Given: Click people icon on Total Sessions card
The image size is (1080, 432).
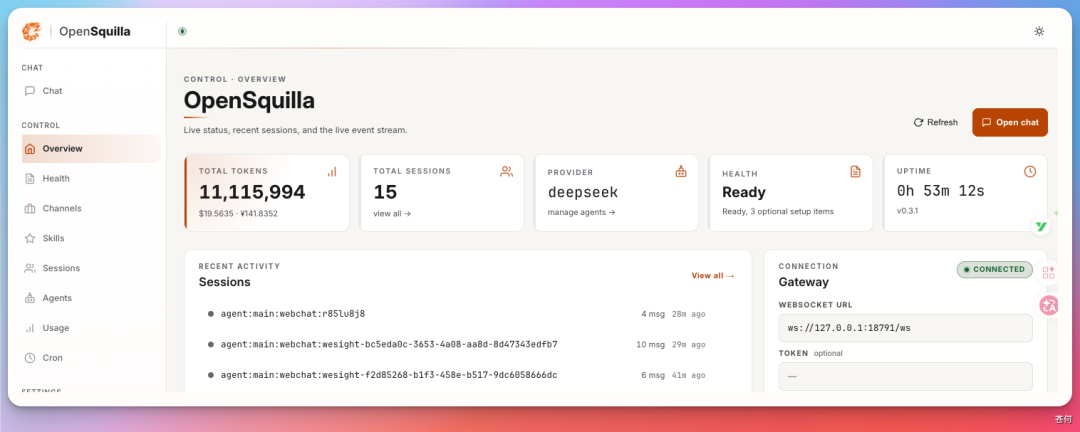Looking at the screenshot, I should (x=506, y=172).
